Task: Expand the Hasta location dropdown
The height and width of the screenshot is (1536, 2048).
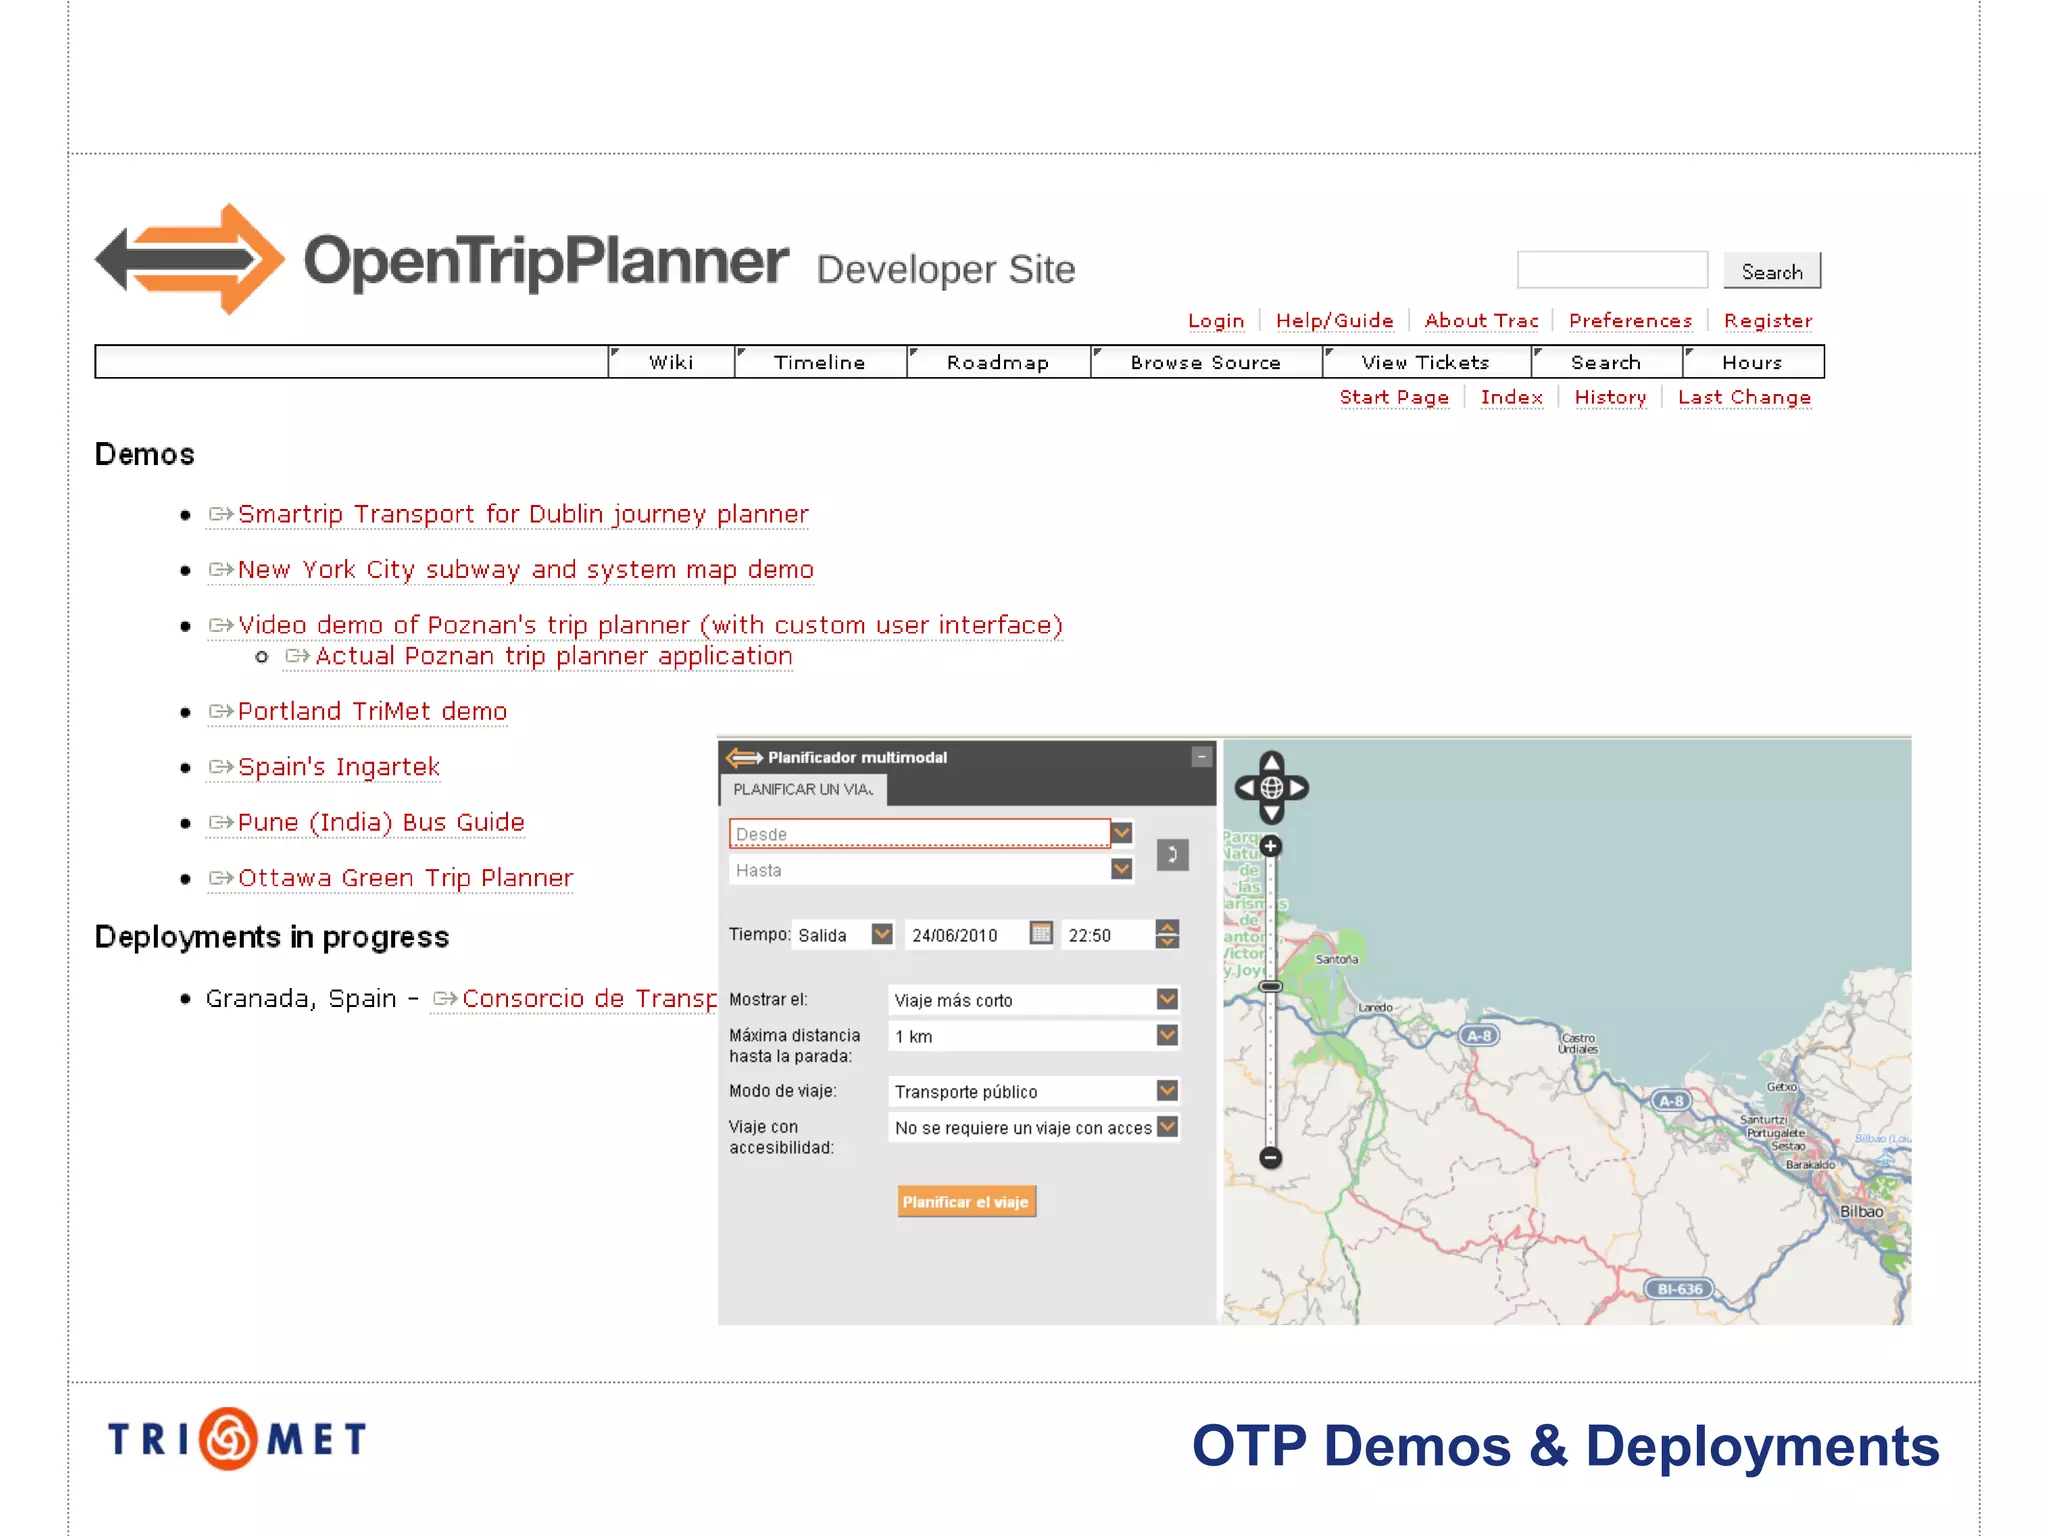Action: pos(1122,869)
